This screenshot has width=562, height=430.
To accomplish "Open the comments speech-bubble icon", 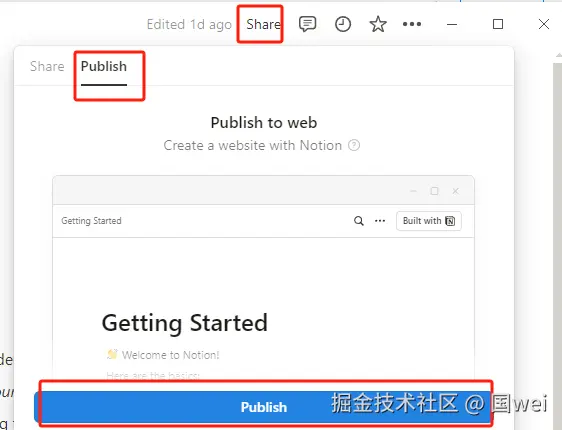I will [308, 24].
